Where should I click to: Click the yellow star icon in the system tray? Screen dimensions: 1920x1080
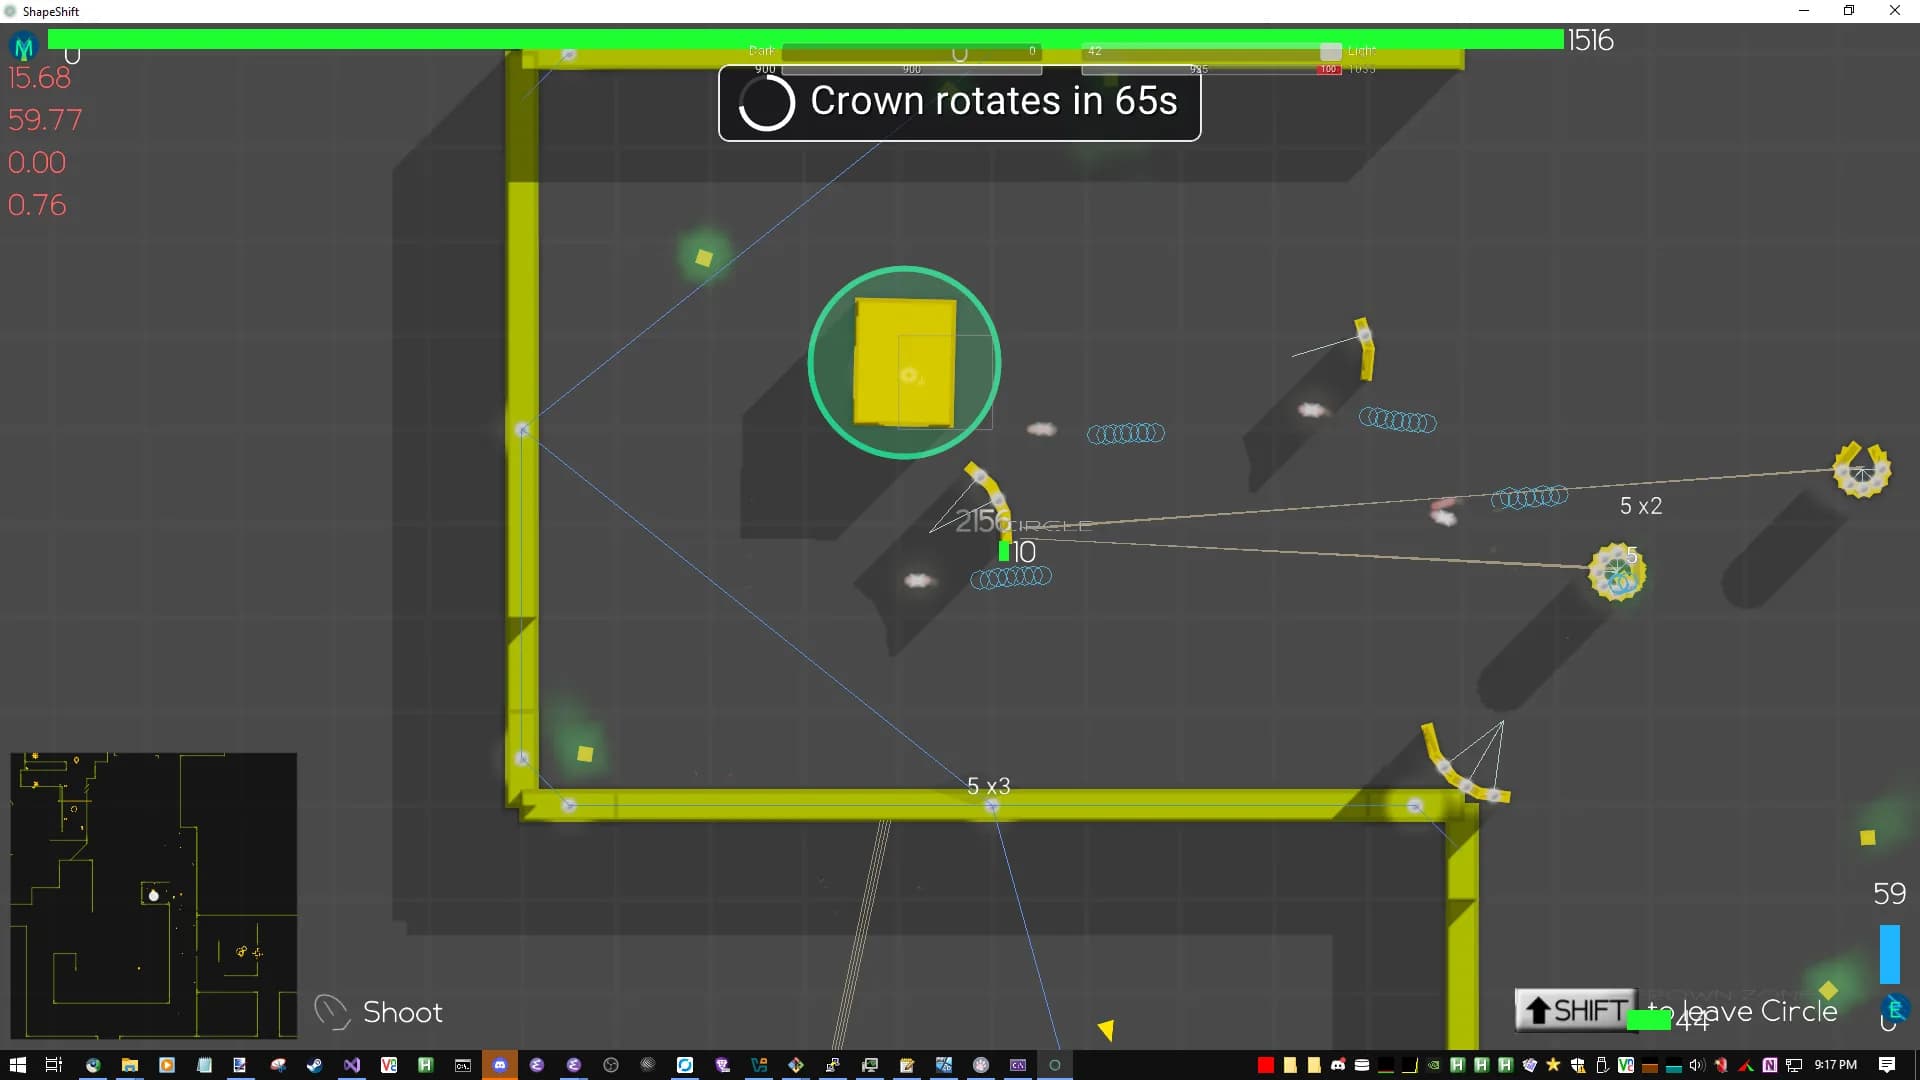1553,1065
